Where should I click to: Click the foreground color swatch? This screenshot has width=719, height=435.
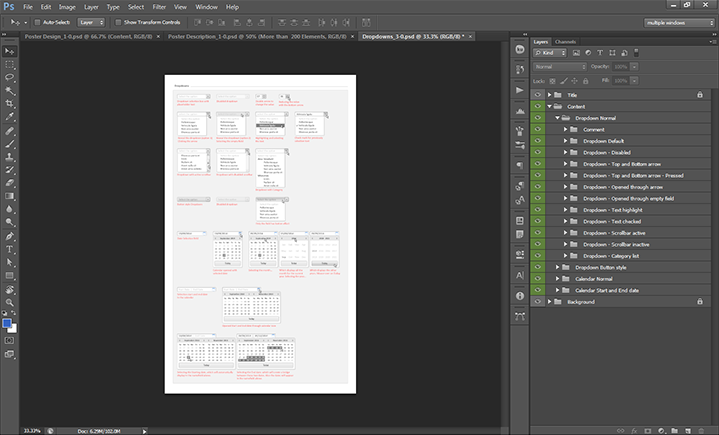7,323
